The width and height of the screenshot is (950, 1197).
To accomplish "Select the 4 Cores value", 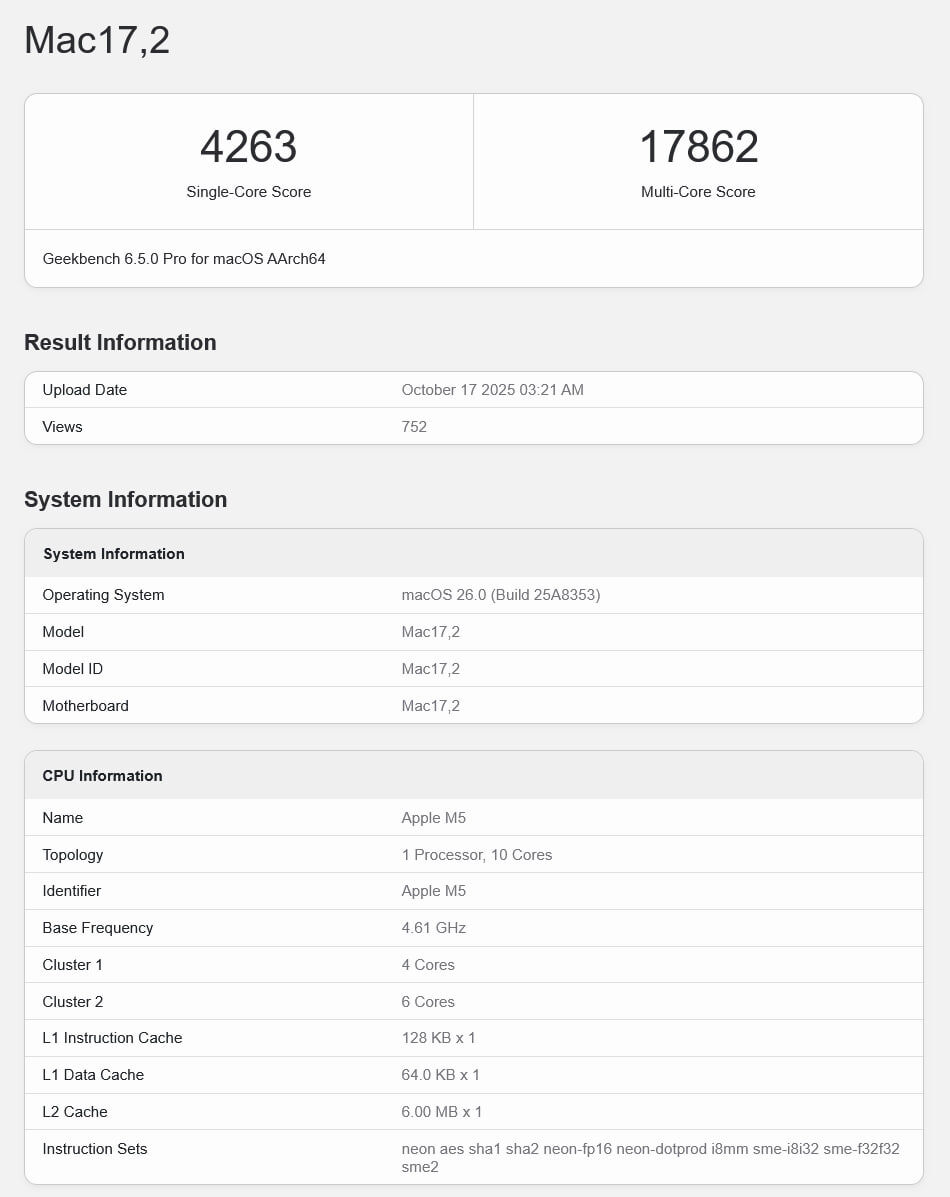I will tap(428, 965).
